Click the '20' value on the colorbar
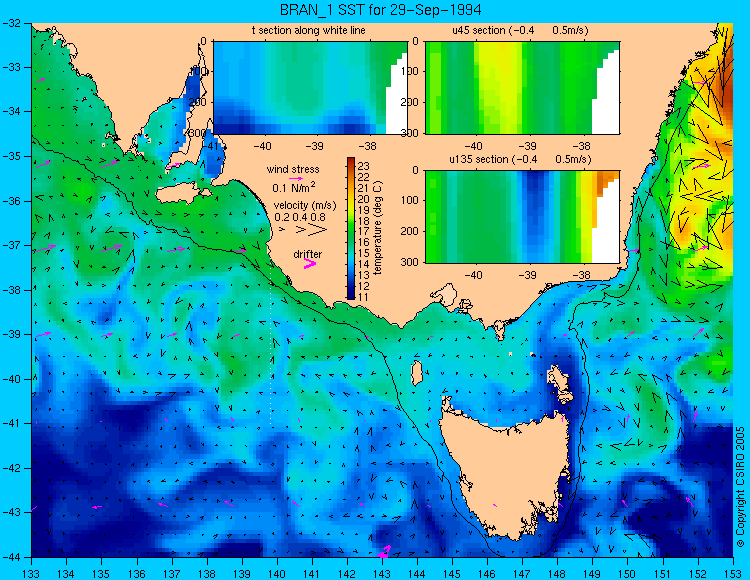Screen dimensions: 750x580 (x=364, y=198)
